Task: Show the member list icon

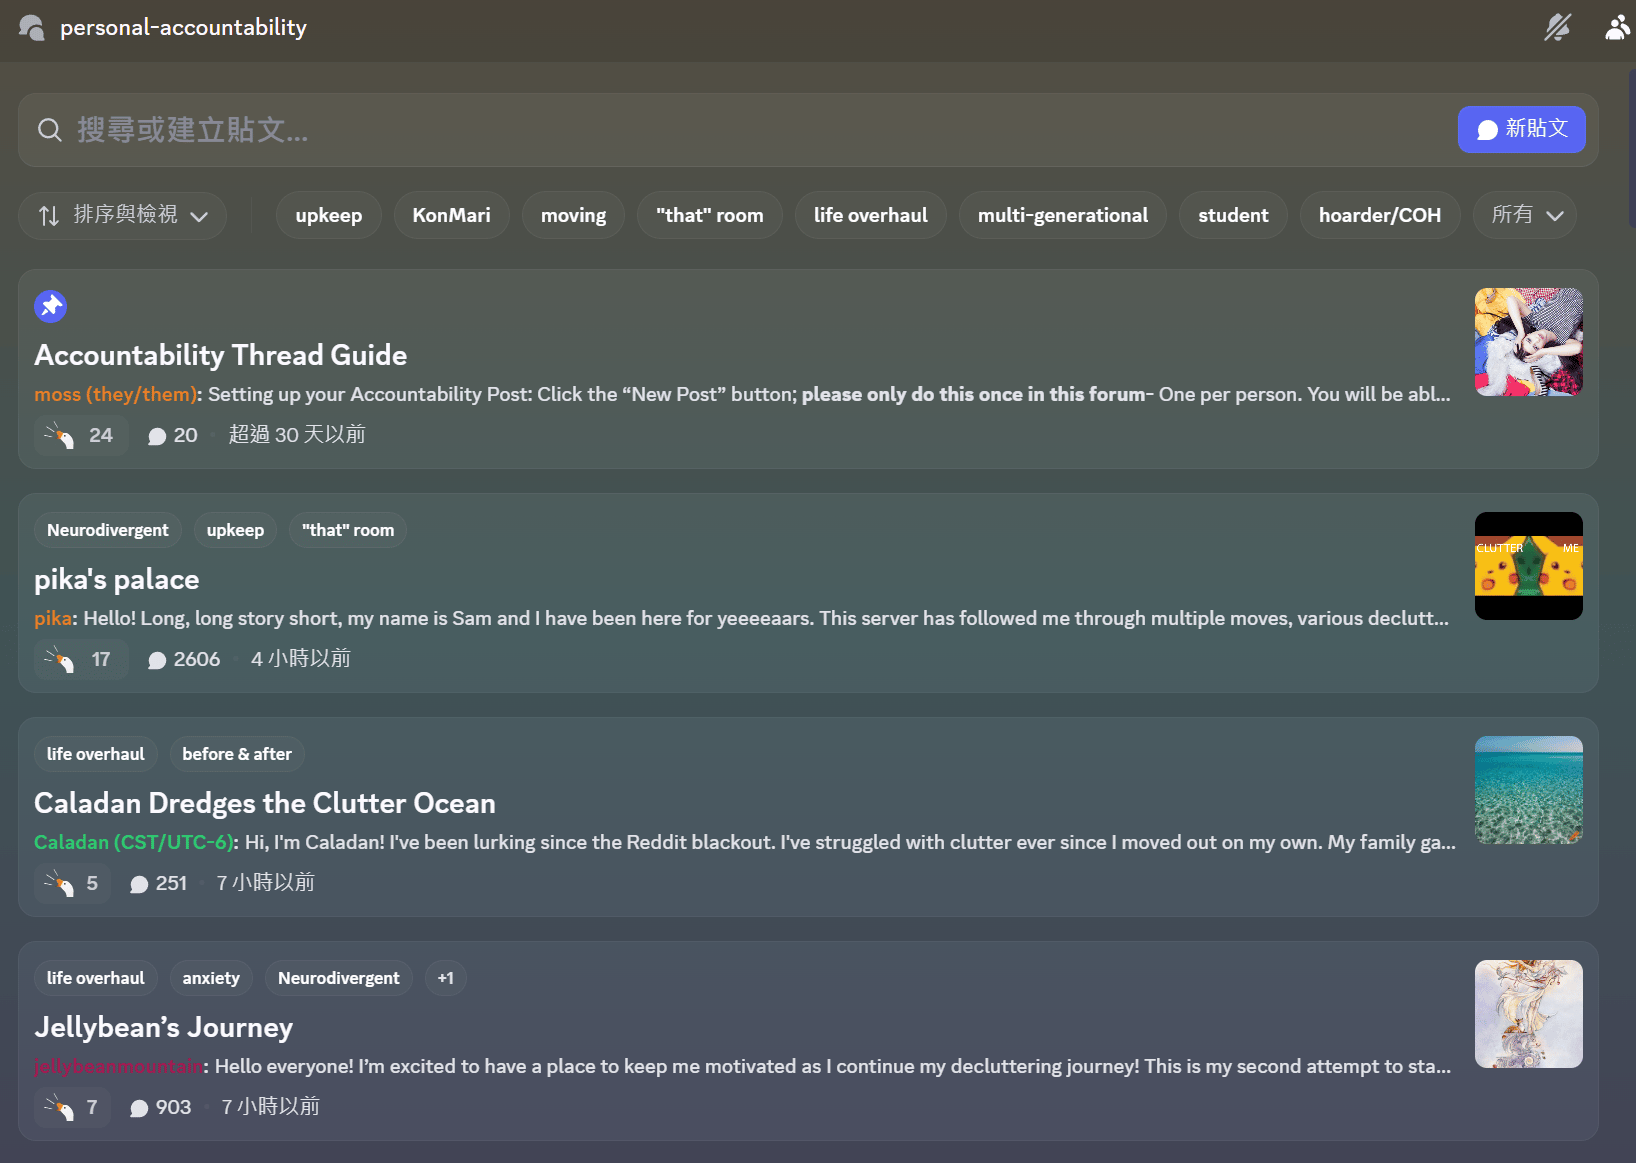Action: point(1616,28)
